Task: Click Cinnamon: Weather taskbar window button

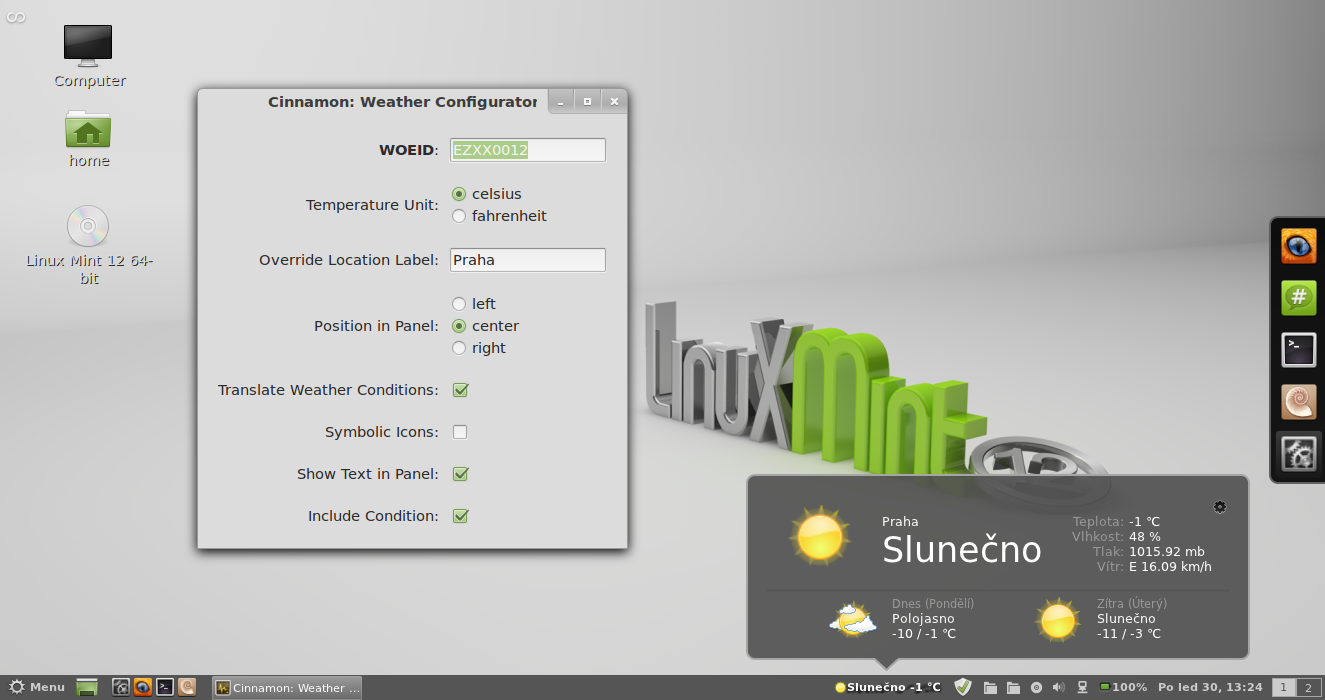Action: 287,687
